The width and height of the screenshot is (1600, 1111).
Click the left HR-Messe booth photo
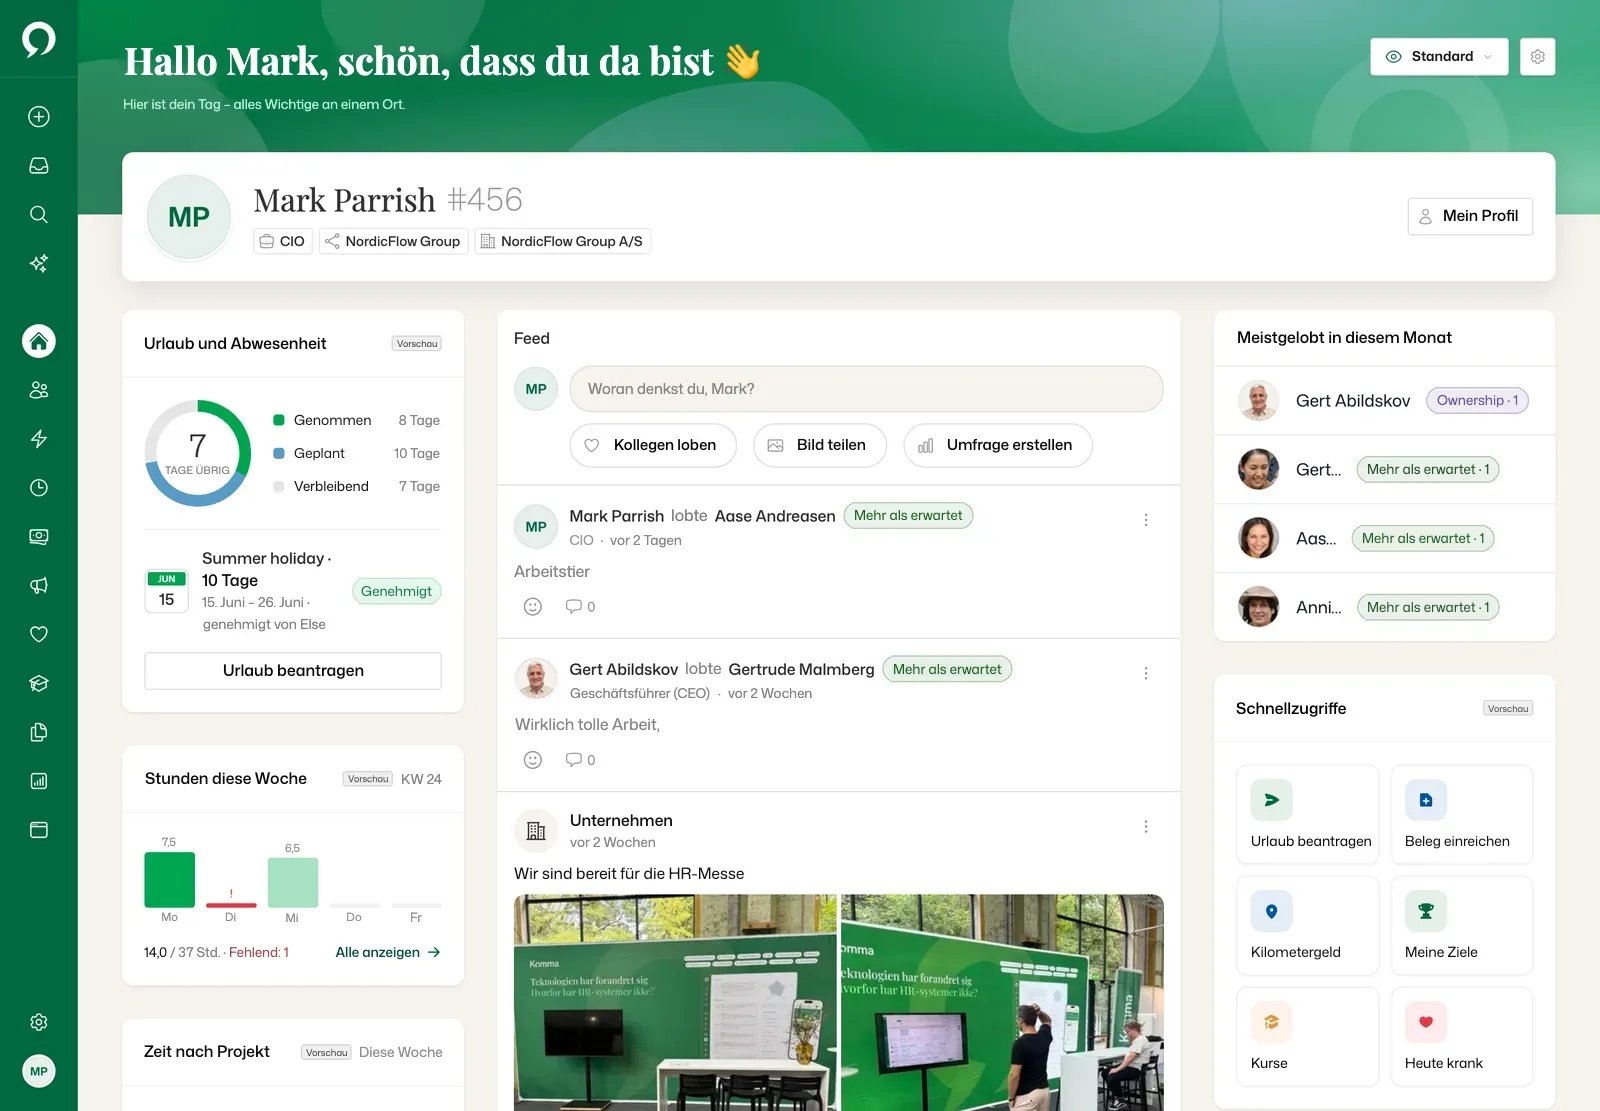(675, 1002)
